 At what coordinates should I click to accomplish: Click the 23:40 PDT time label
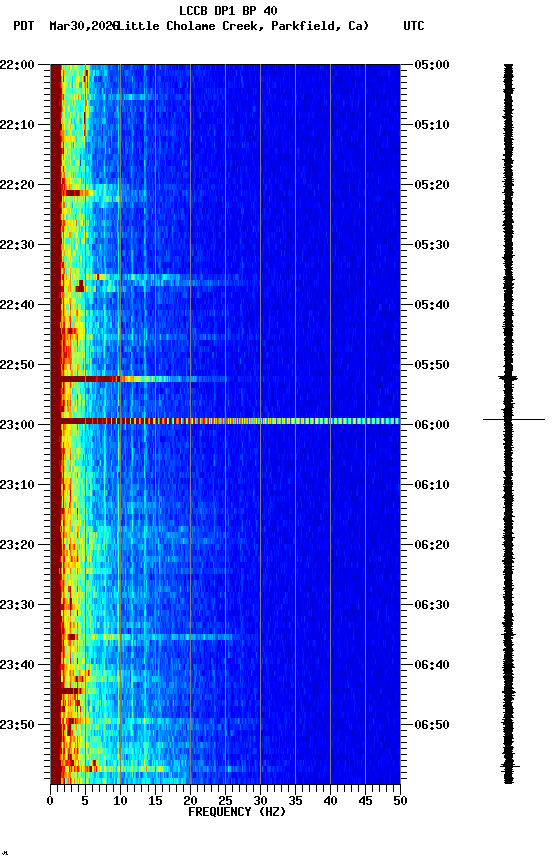pyautogui.click(x=17, y=665)
